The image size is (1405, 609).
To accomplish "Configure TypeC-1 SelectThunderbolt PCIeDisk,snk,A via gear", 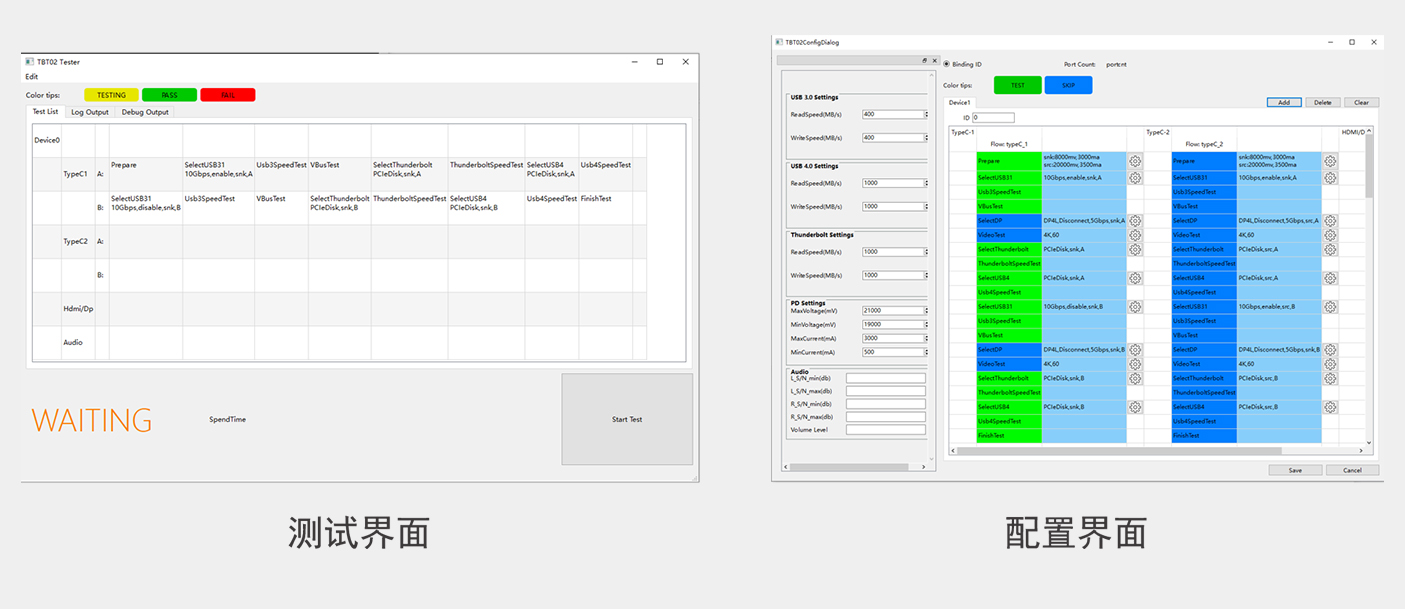I will pos(1135,249).
